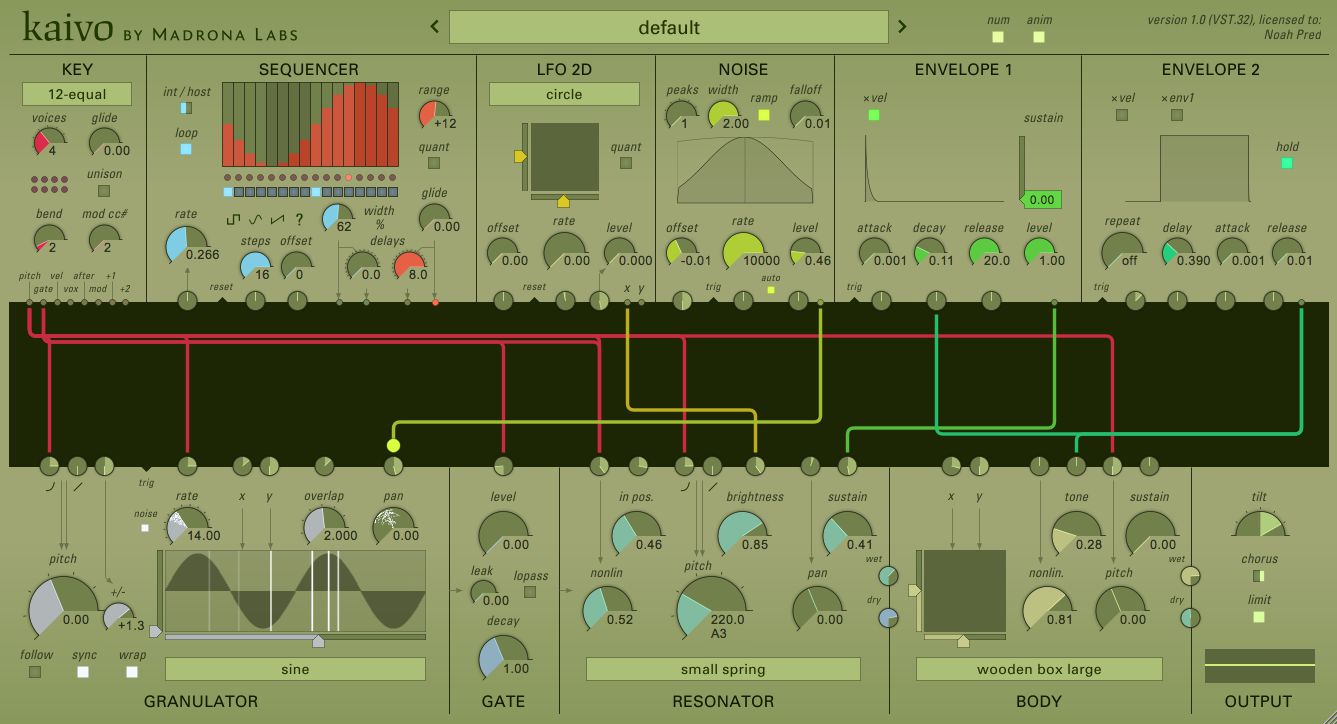Click the granulator noise checkbox
Viewport: 1337px width, 724px height.
145,528
